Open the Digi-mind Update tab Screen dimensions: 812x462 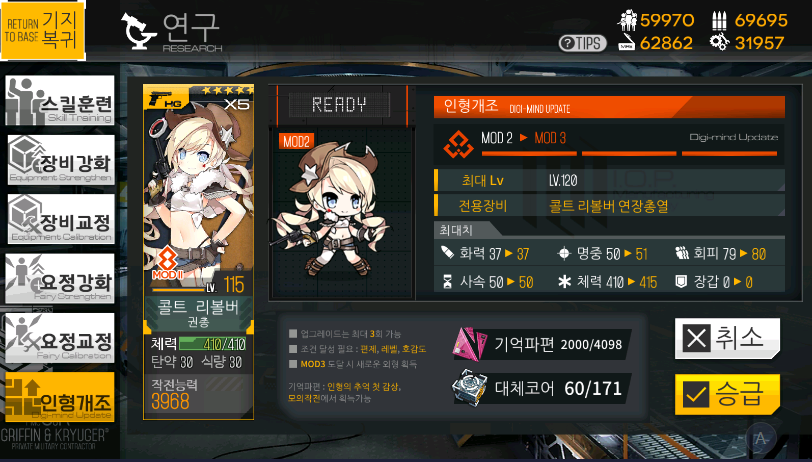(60, 397)
